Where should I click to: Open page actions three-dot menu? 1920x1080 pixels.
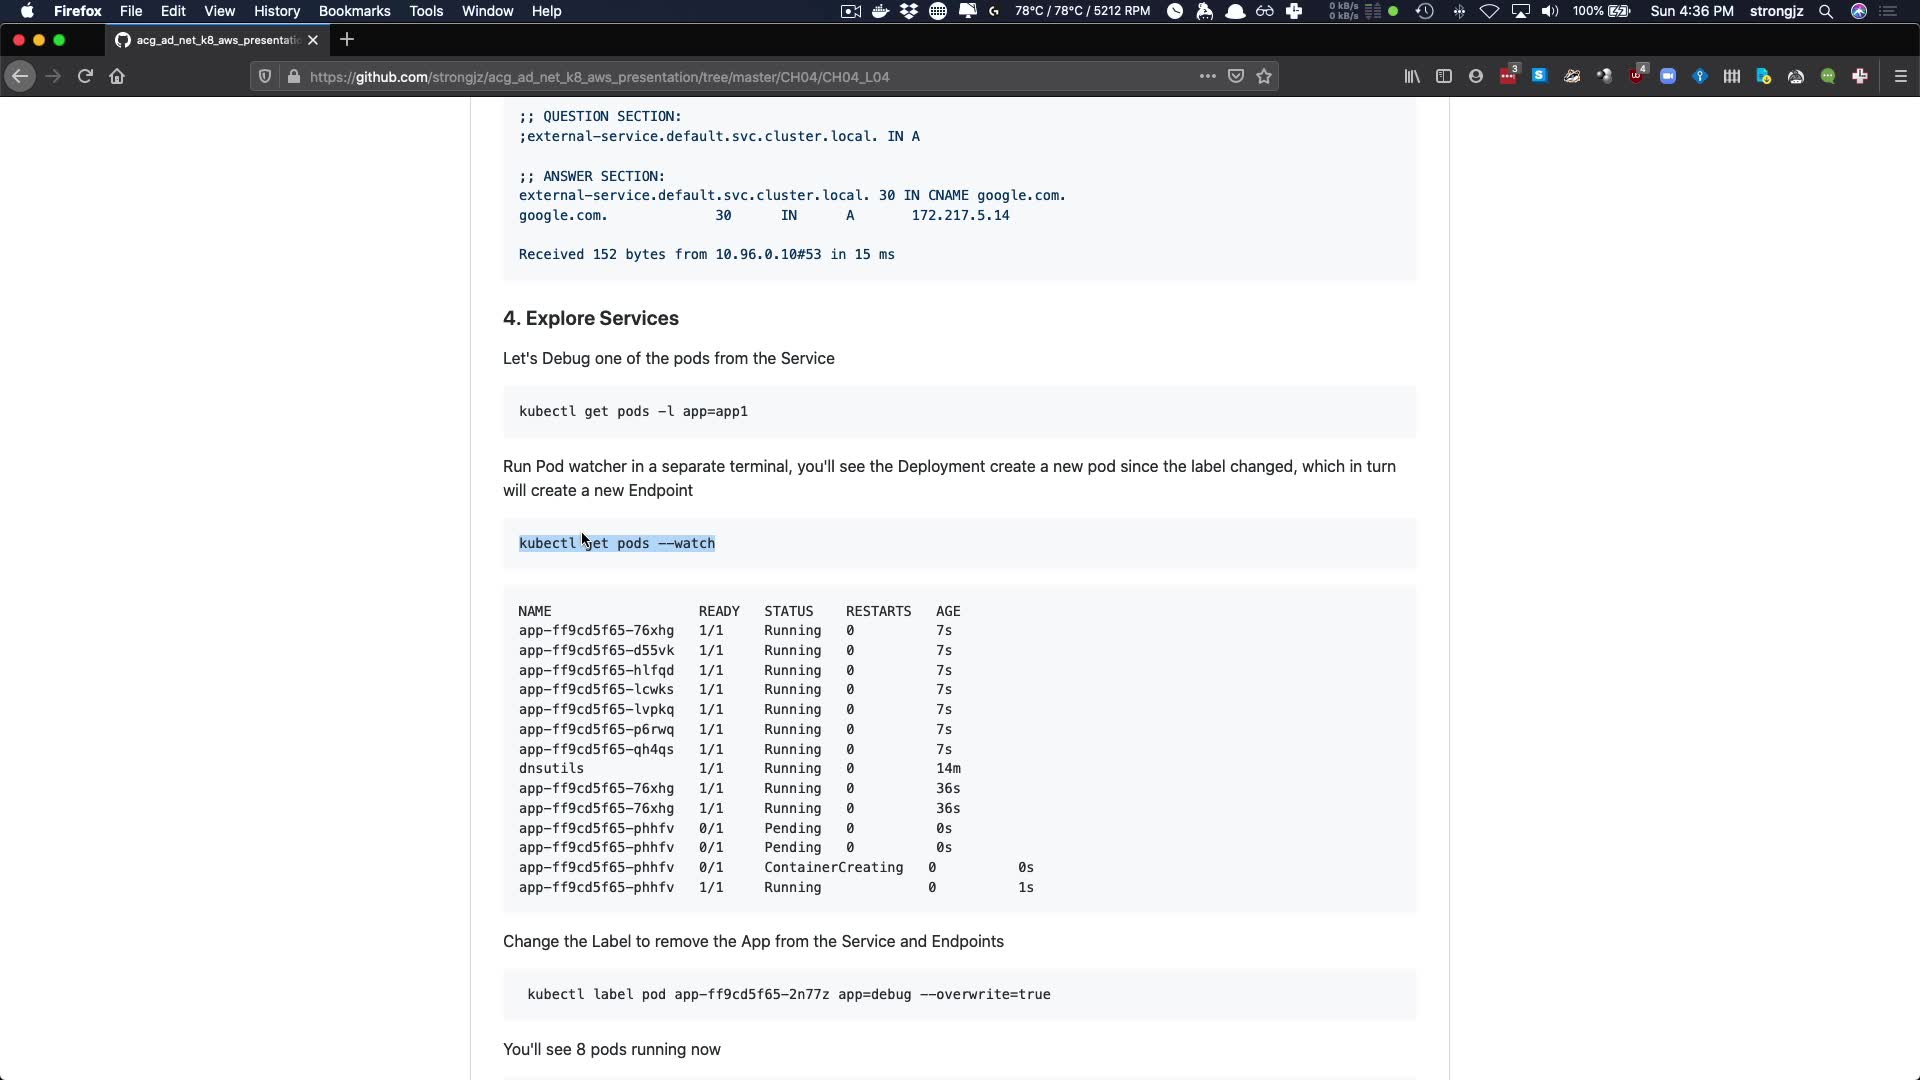[1207, 76]
